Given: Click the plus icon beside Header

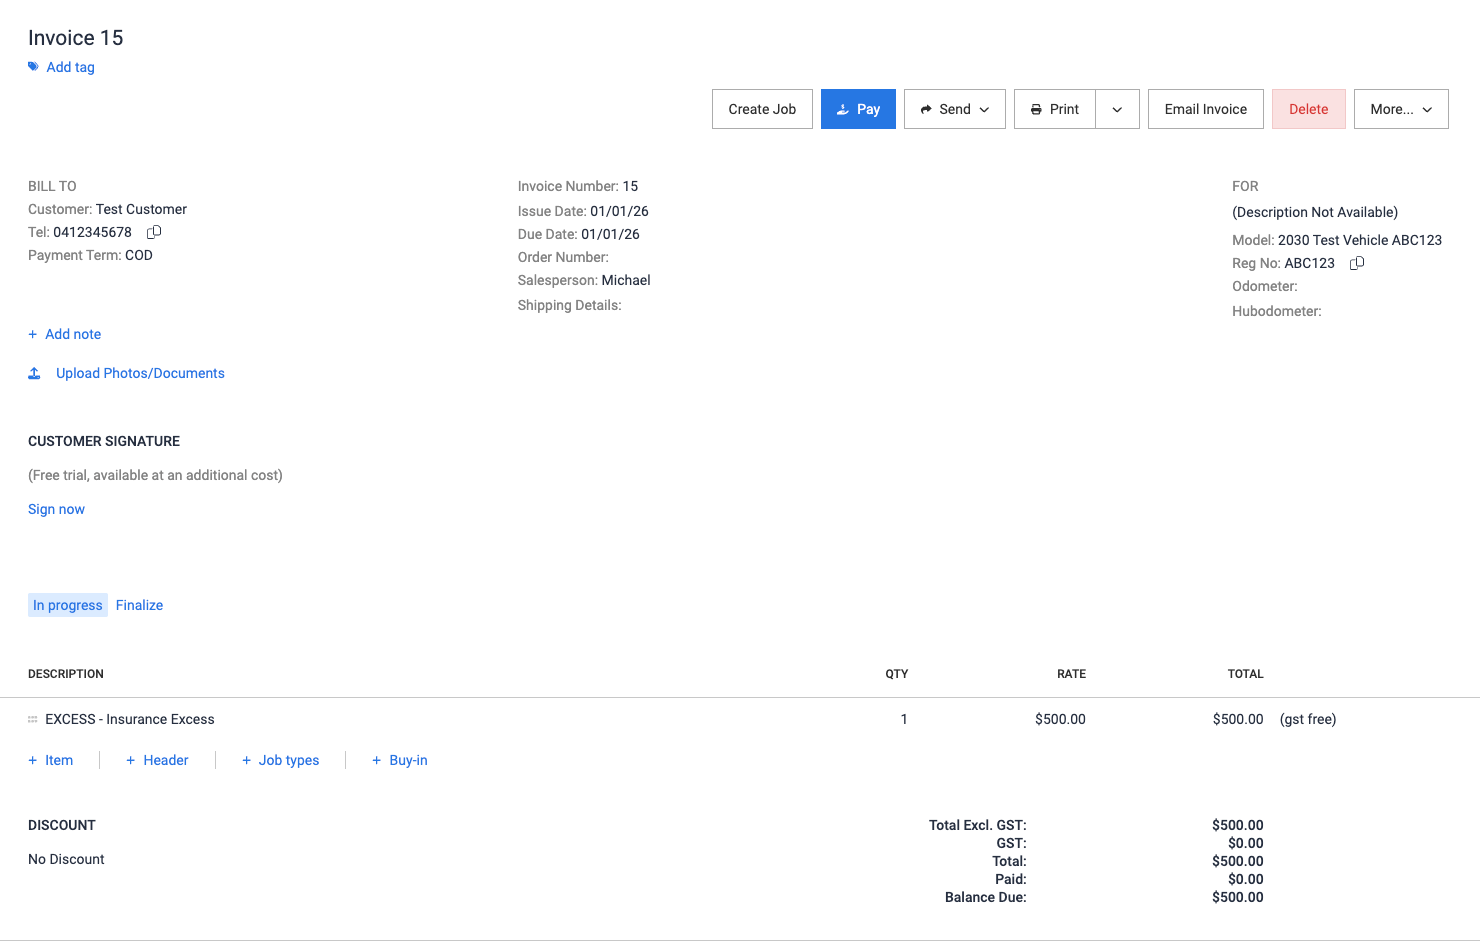Looking at the screenshot, I should tap(131, 760).
